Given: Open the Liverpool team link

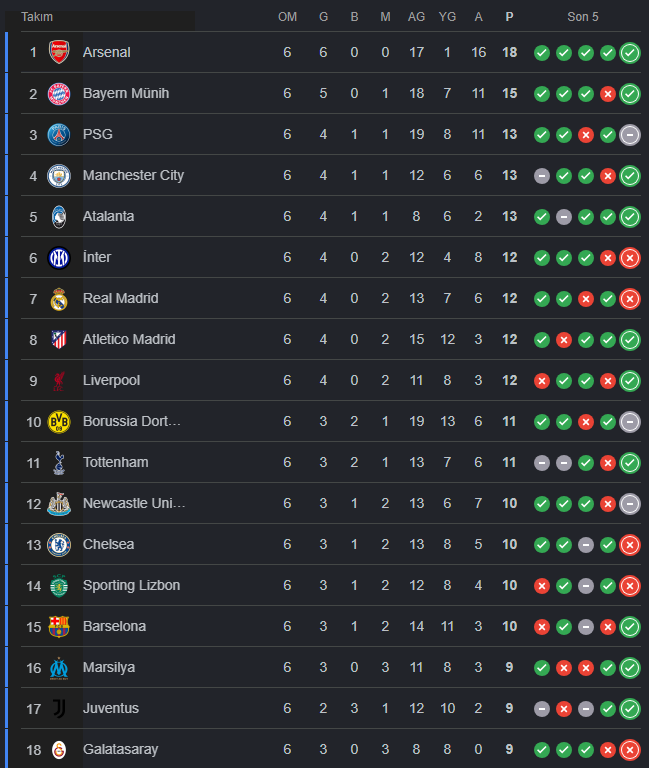Looking at the screenshot, I should 111,380.
